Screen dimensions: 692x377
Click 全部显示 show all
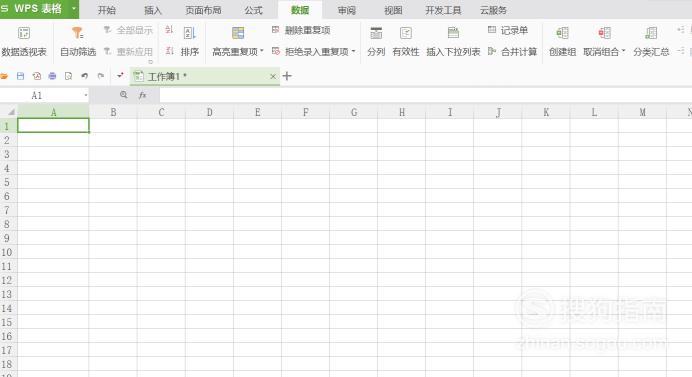click(x=128, y=30)
